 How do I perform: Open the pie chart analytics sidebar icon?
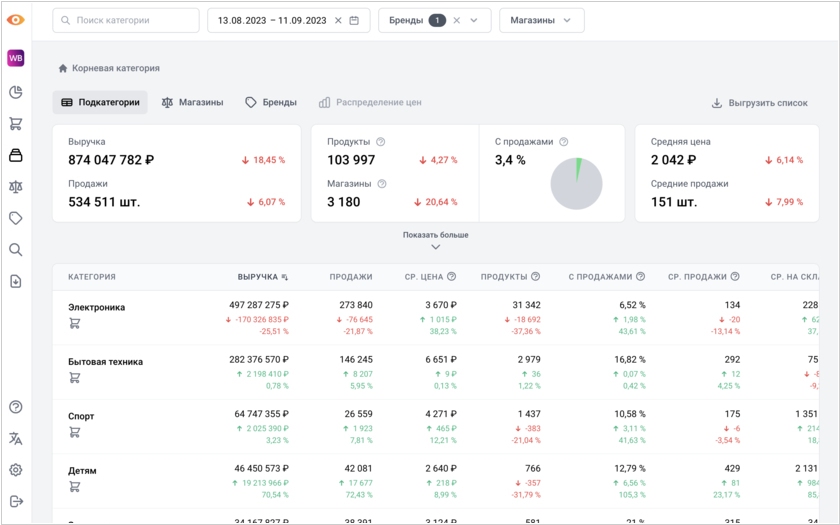click(16, 92)
